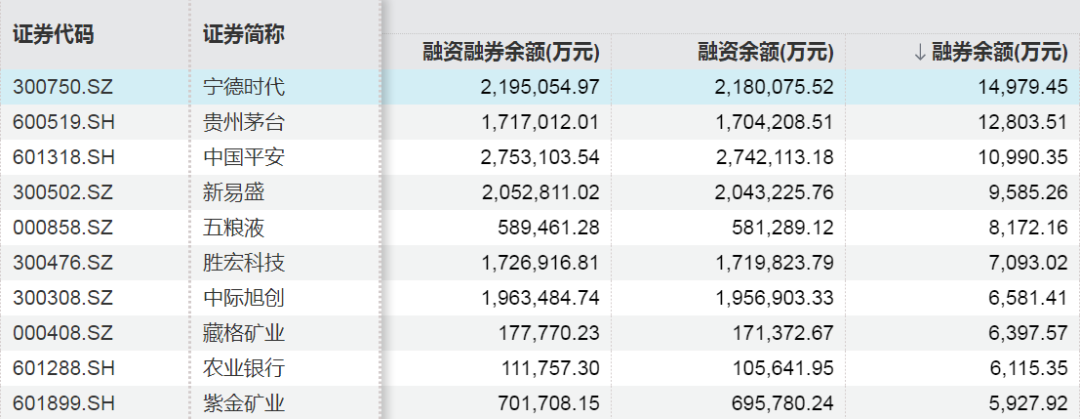Open stock code 601288.SH
The width and height of the screenshot is (1080, 419).
point(64,368)
